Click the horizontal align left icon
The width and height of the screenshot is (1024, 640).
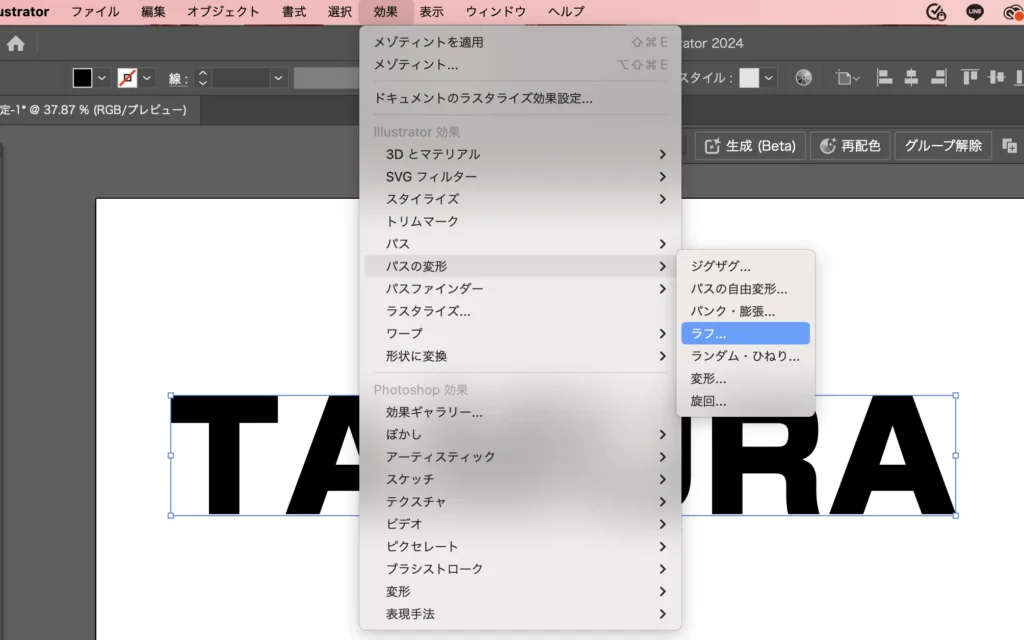click(884, 78)
